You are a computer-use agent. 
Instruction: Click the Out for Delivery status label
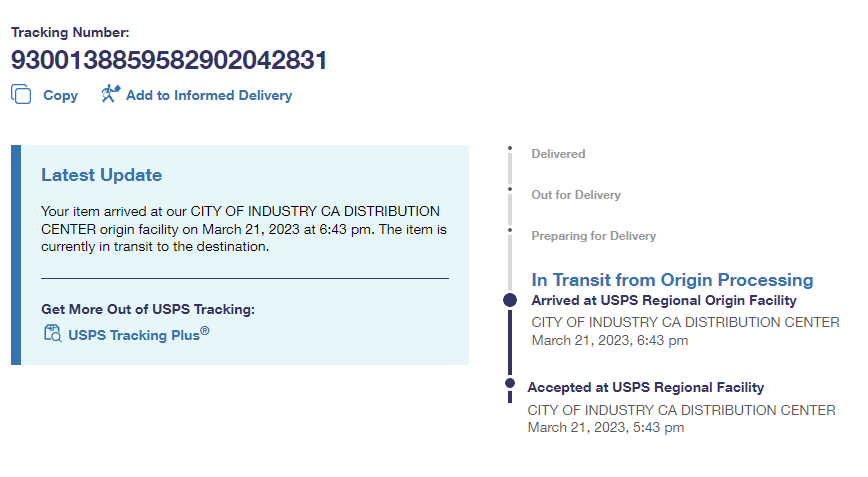point(576,195)
